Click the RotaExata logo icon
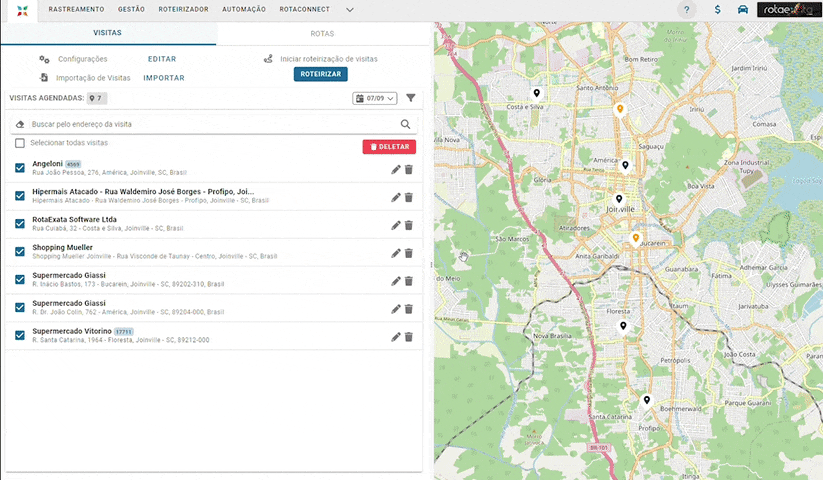 pyautogui.click(x=22, y=10)
